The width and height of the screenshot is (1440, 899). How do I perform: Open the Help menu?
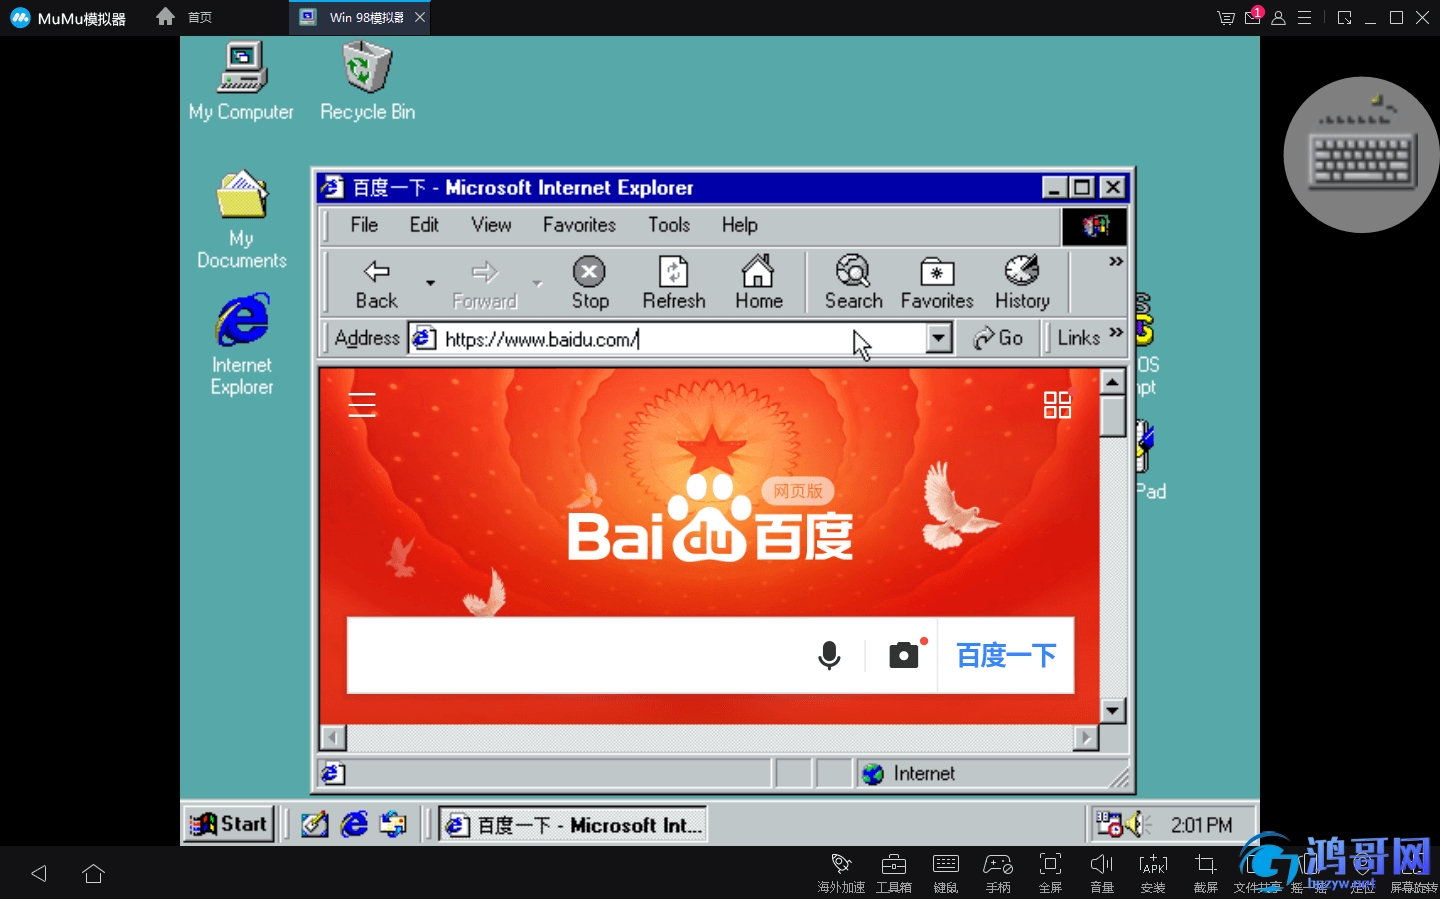[740, 225]
